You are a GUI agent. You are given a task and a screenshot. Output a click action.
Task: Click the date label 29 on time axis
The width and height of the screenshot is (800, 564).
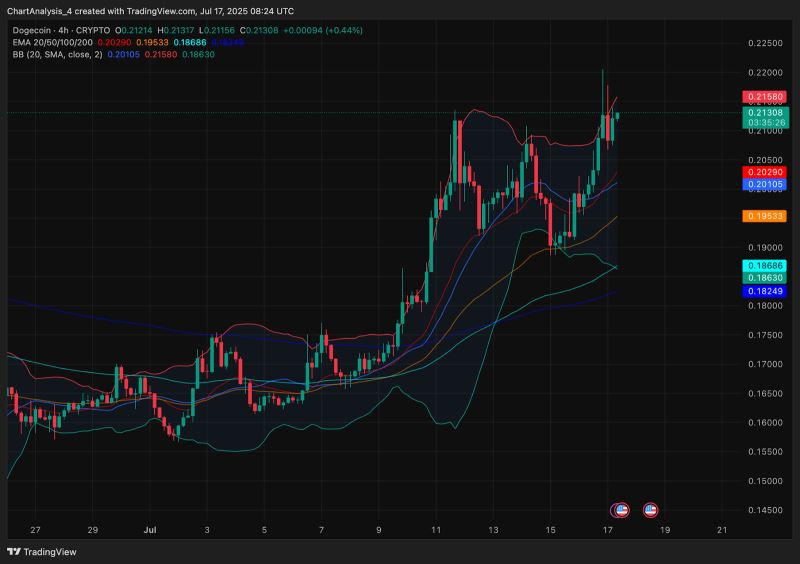point(92,530)
